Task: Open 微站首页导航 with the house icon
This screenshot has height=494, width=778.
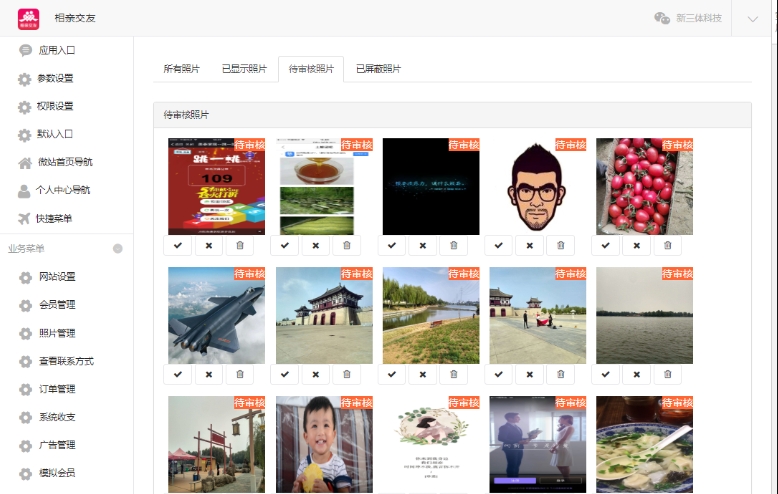Action: tap(64, 162)
